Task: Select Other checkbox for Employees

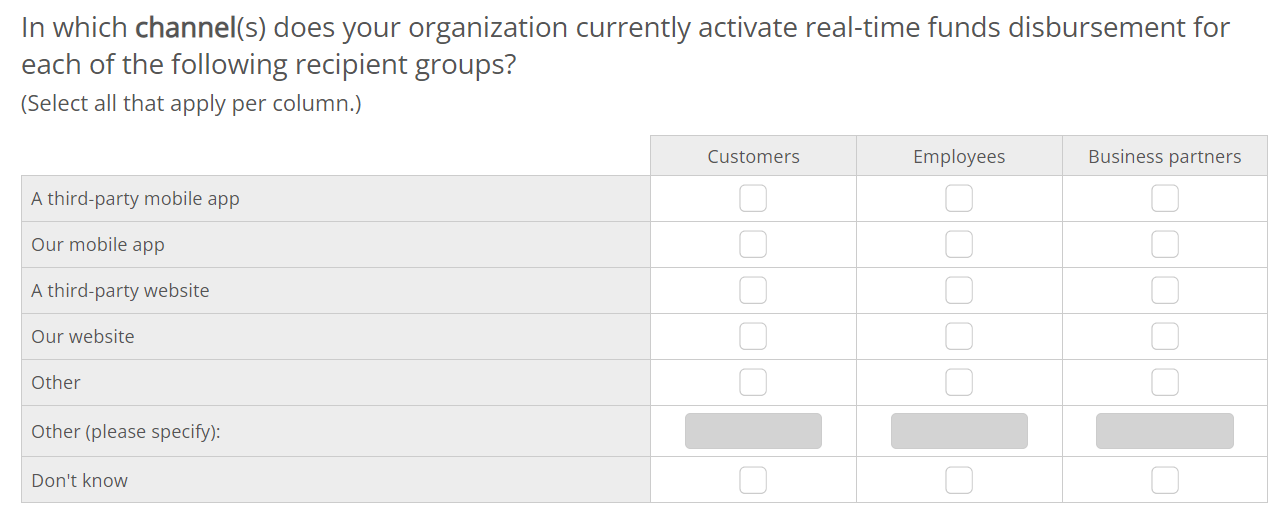Action: 959,382
